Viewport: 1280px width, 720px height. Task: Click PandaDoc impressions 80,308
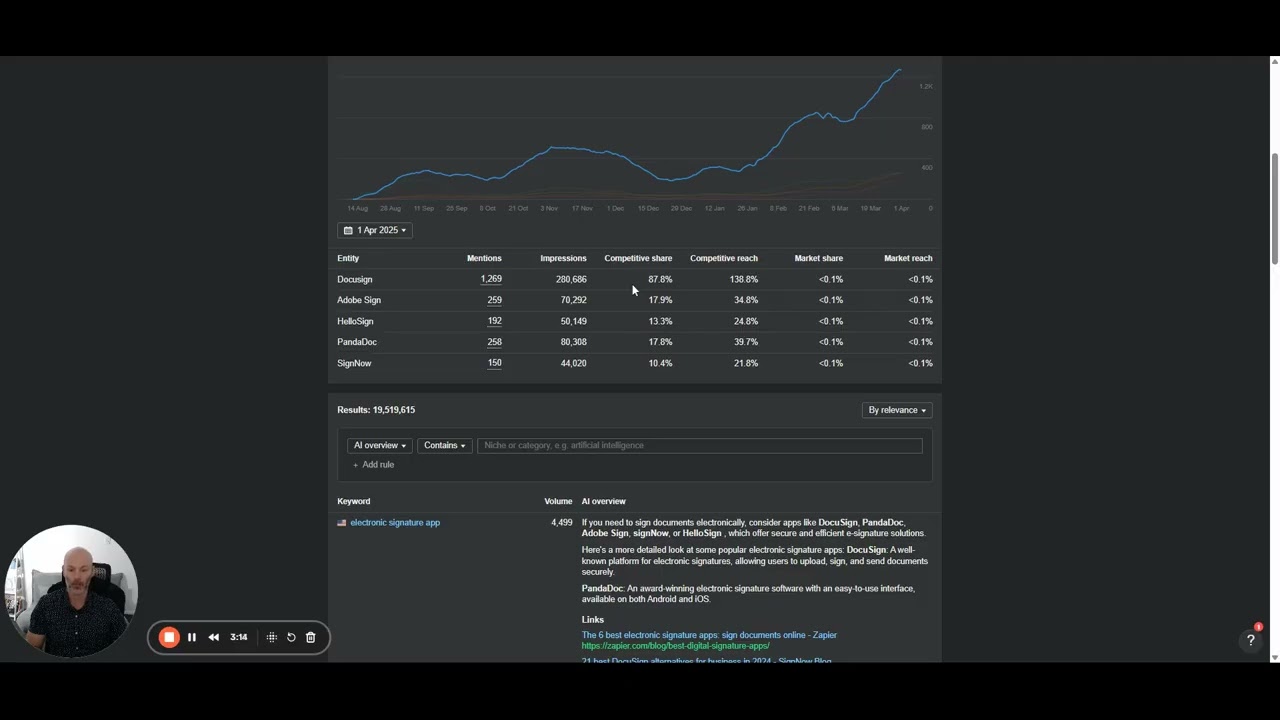click(x=574, y=342)
